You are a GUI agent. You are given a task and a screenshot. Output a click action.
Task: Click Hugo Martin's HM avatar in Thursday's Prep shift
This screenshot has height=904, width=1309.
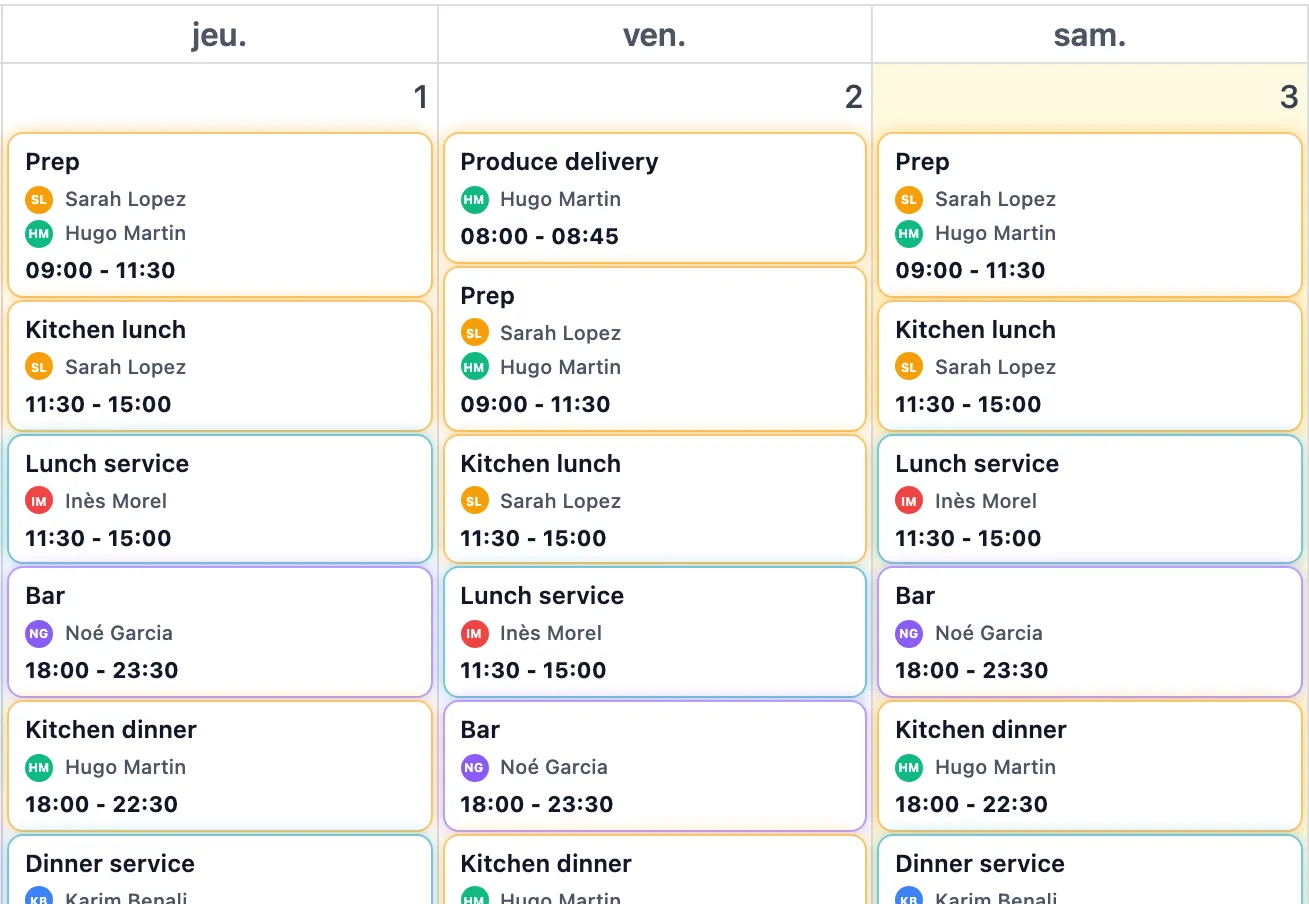point(39,233)
